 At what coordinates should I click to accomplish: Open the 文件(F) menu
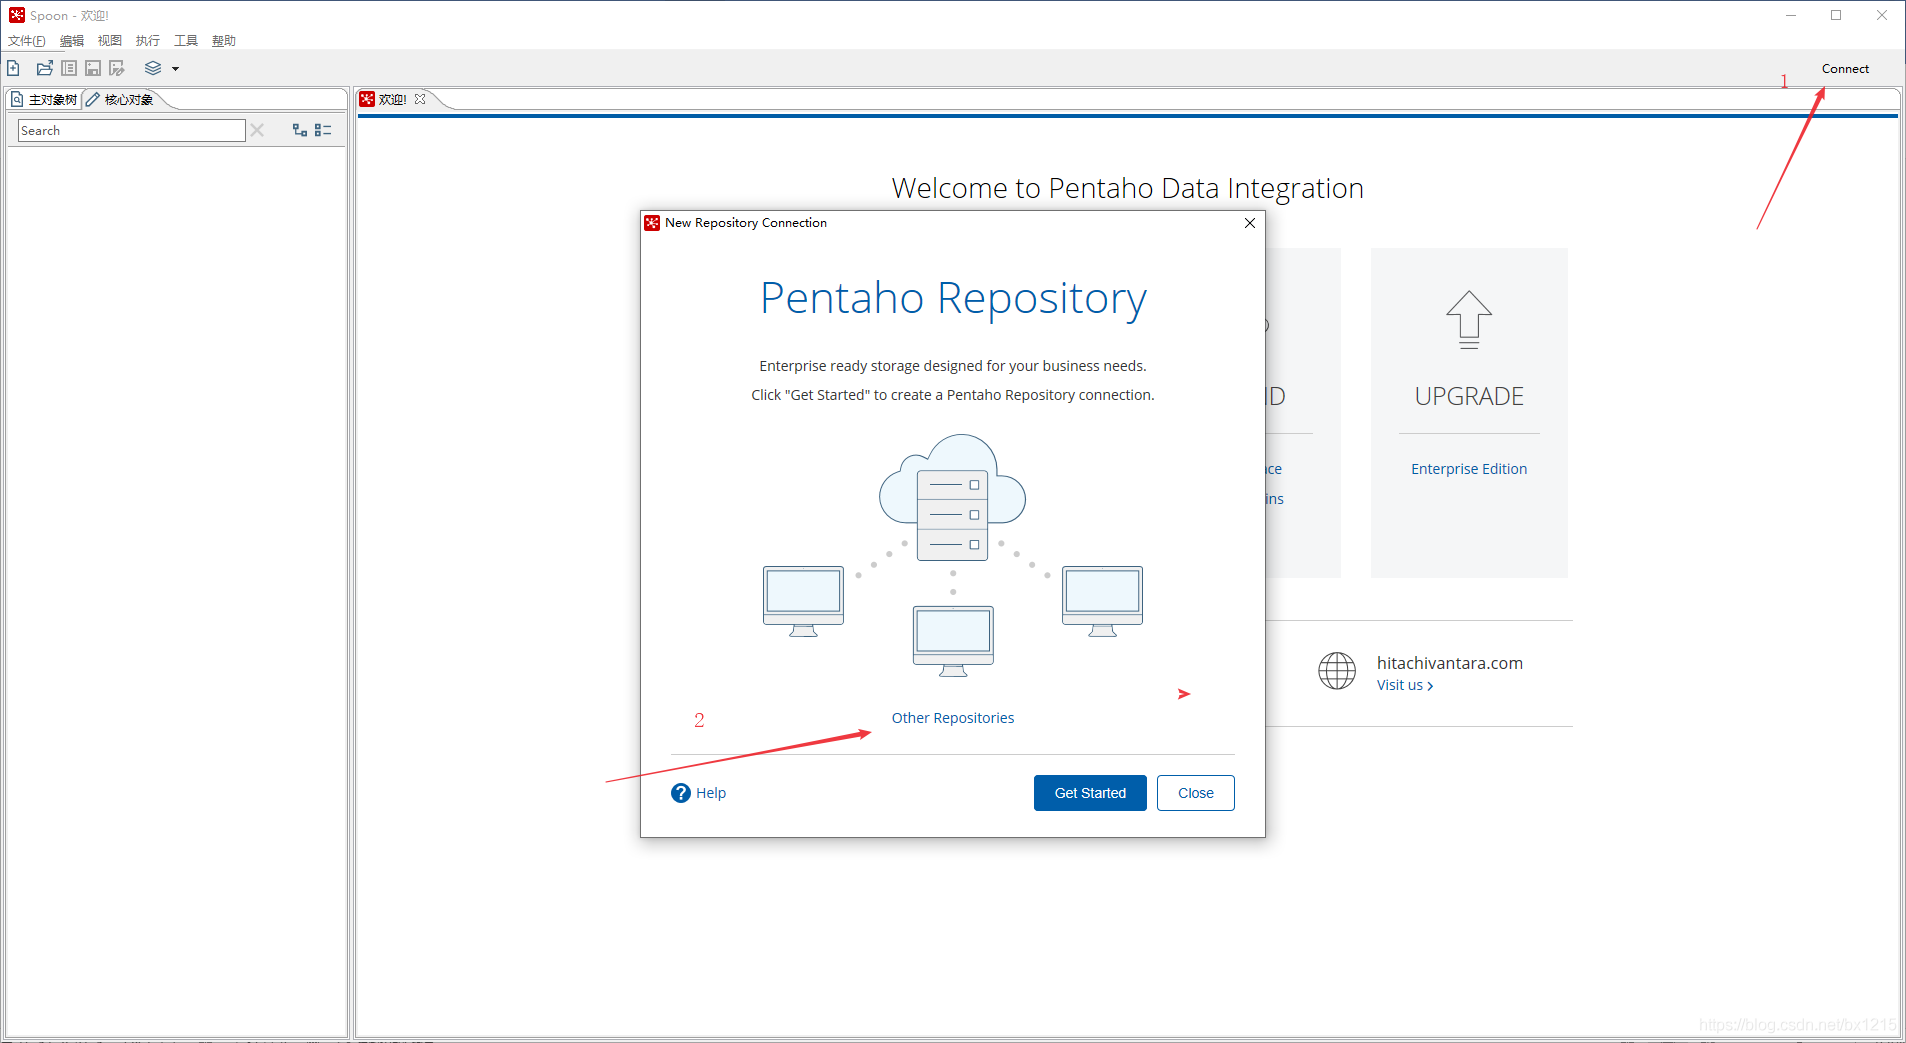coord(27,41)
